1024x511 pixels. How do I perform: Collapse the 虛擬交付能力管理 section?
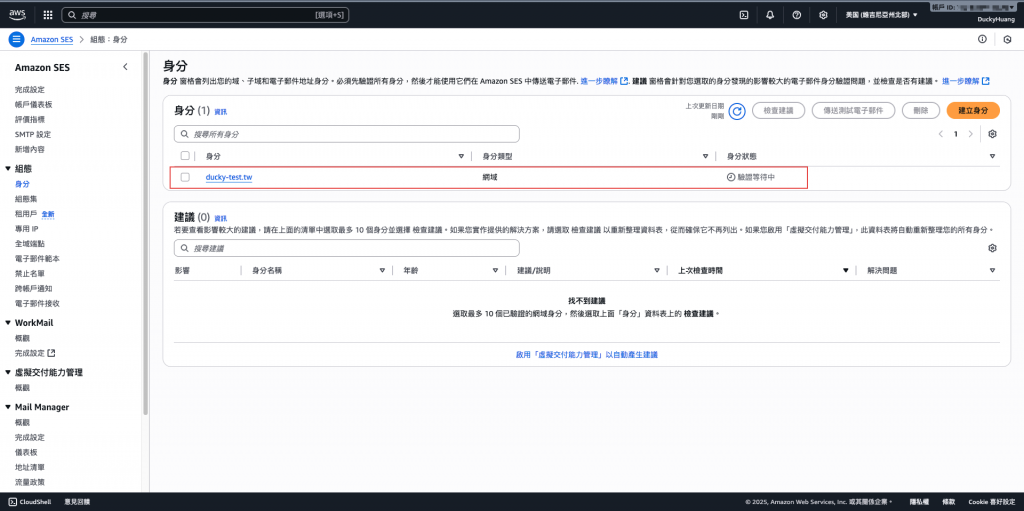(x=8, y=372)
